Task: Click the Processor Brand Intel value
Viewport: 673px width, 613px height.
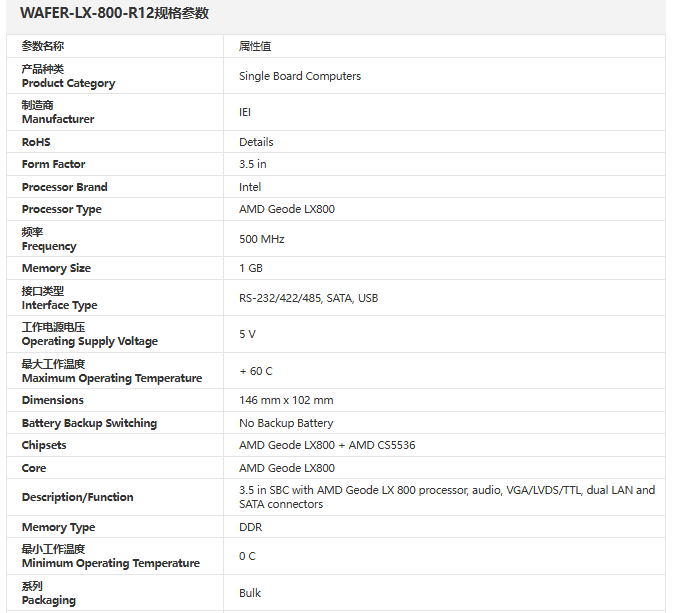Action: pos(250,187)
